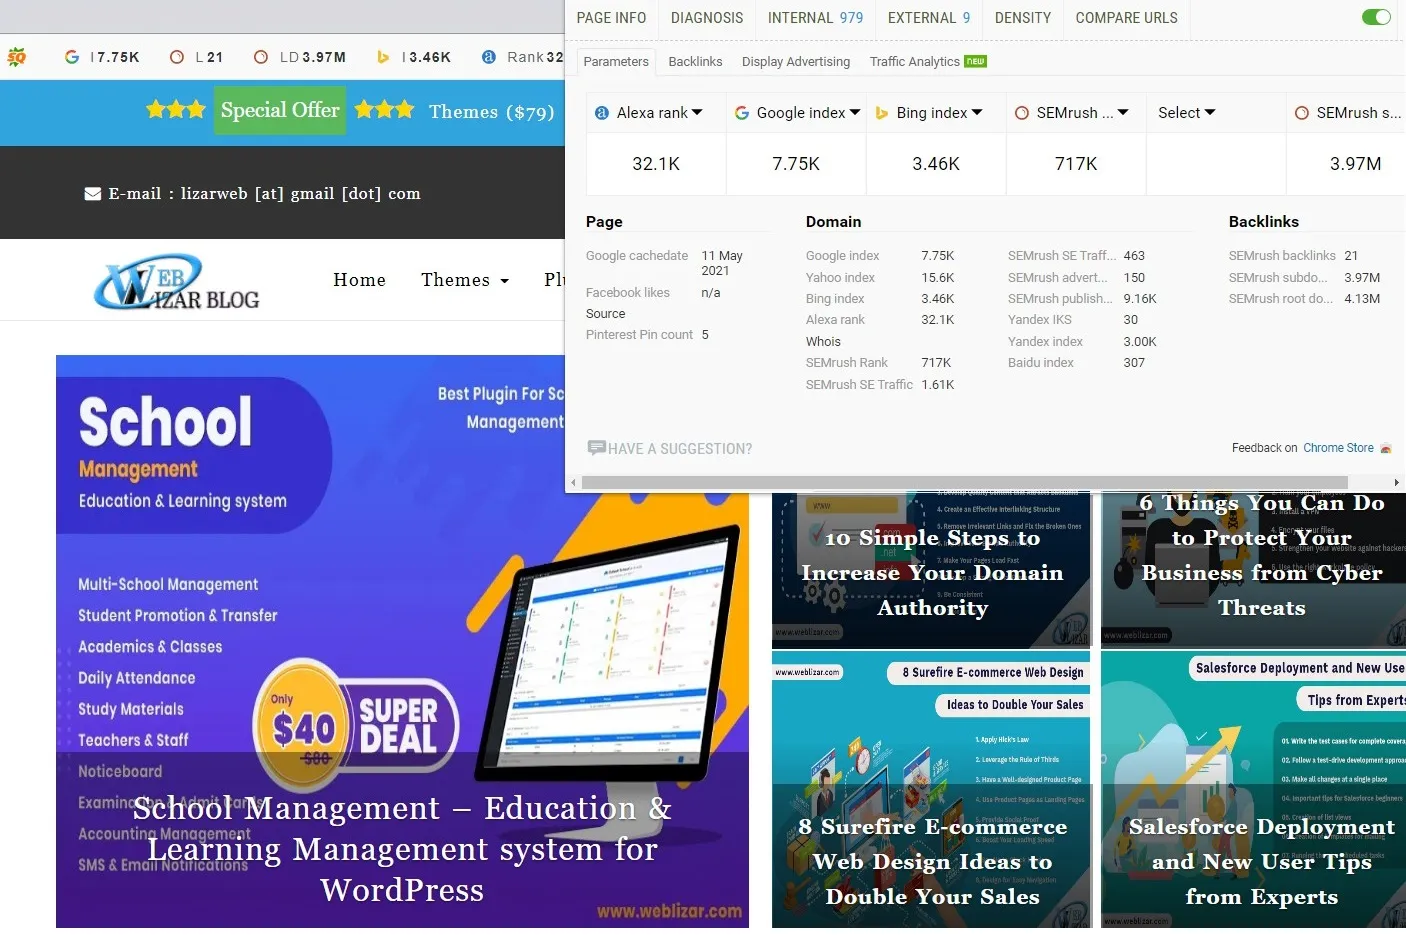Click the new badge on Traffic Analytics
This screenshot has height=936, width=1406.
coord(975,61)
